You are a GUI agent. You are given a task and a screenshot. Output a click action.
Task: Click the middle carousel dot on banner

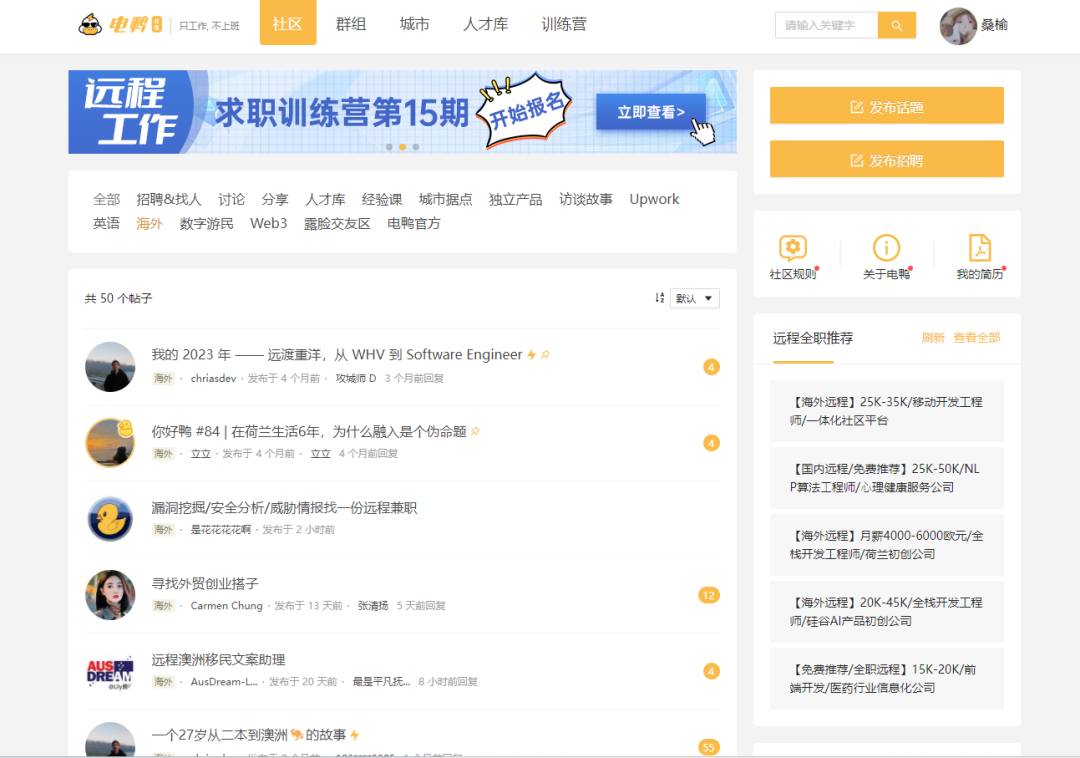click(403, 147)
